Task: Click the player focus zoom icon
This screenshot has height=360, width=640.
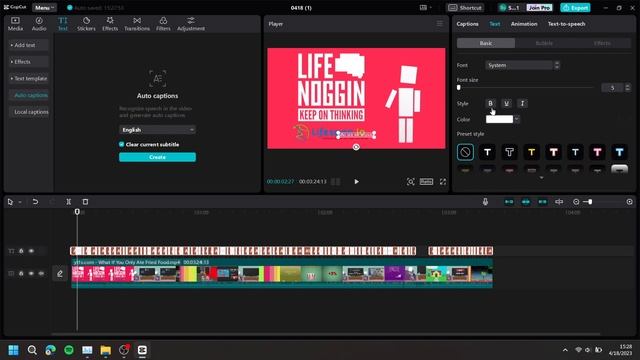Action: pos(411,182)
